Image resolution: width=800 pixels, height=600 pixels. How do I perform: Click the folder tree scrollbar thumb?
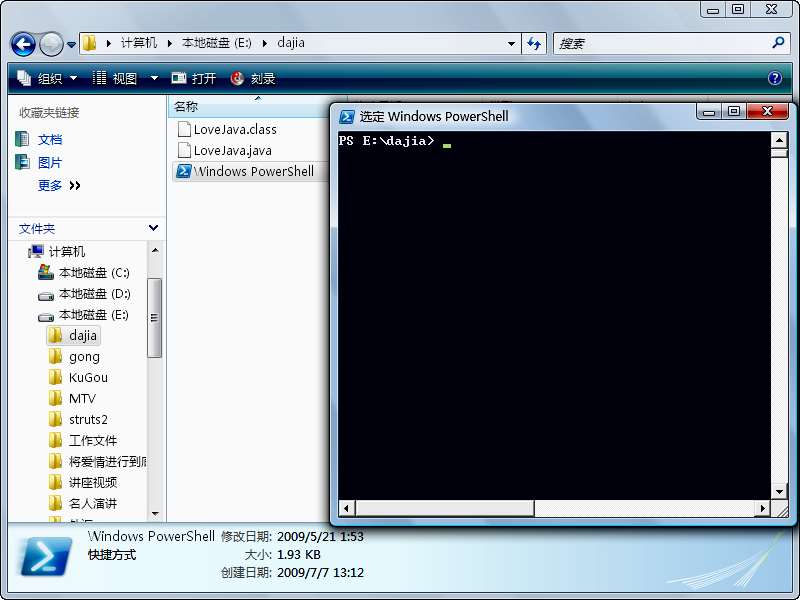pyautogui.click(x=155, y=318)
